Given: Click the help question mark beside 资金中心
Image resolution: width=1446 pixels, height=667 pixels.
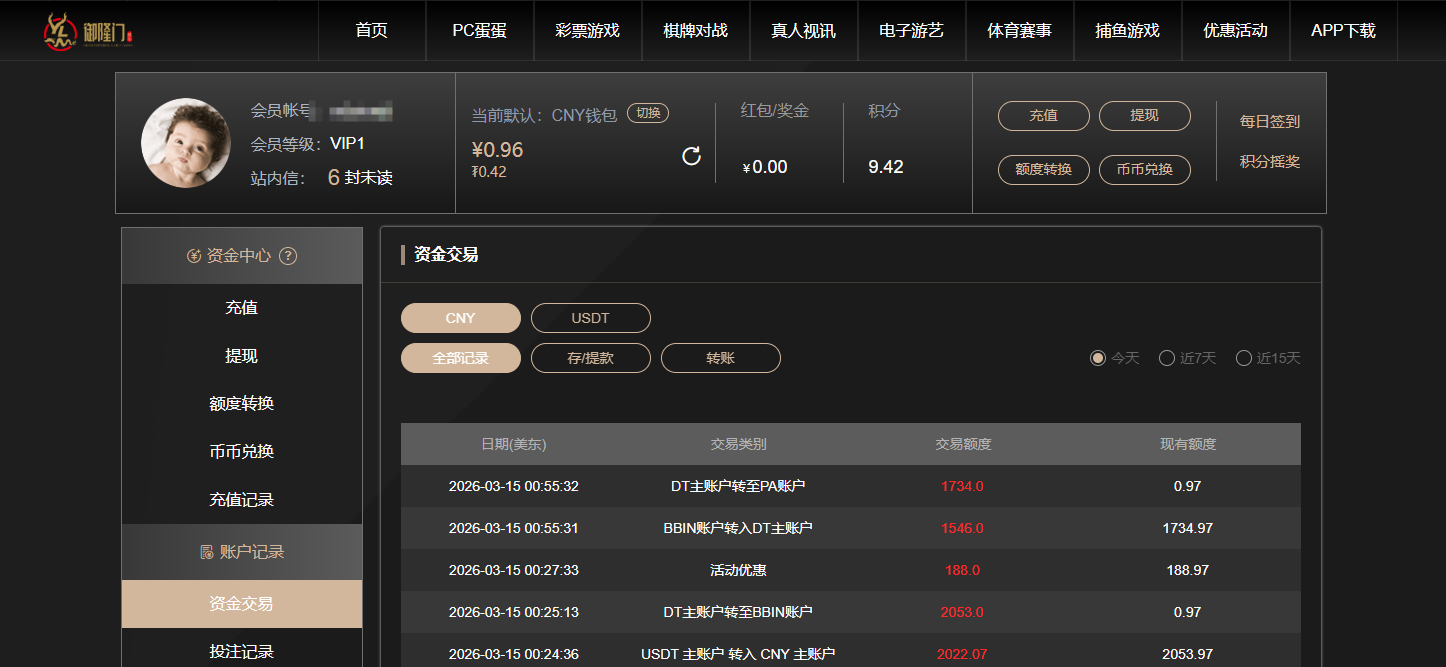Looking at the screenshot, I should [x=288, y=256].
